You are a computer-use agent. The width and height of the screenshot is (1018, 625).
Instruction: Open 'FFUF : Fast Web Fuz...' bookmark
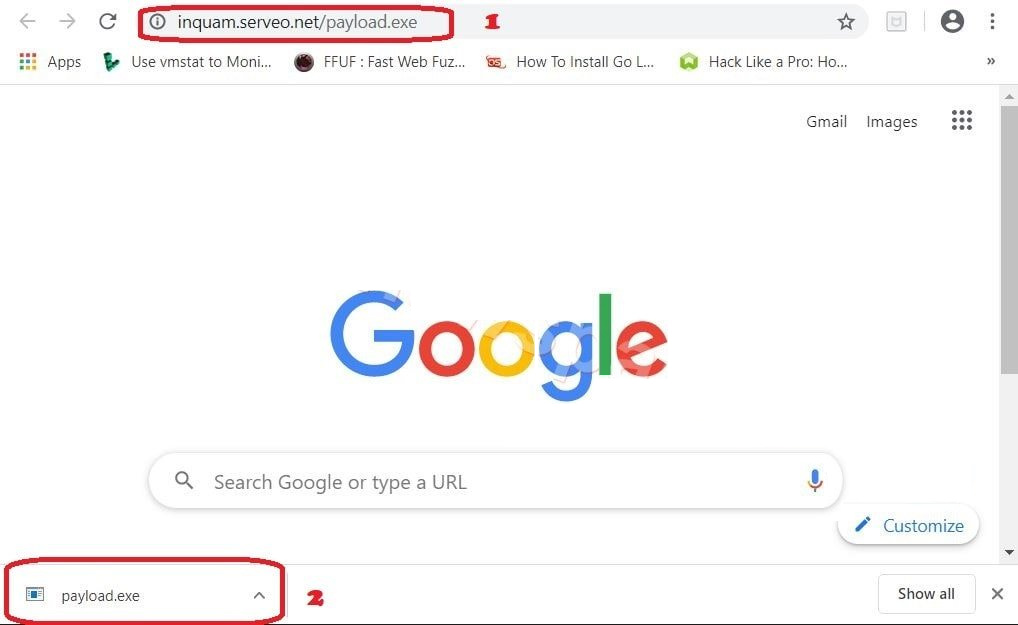380,62
